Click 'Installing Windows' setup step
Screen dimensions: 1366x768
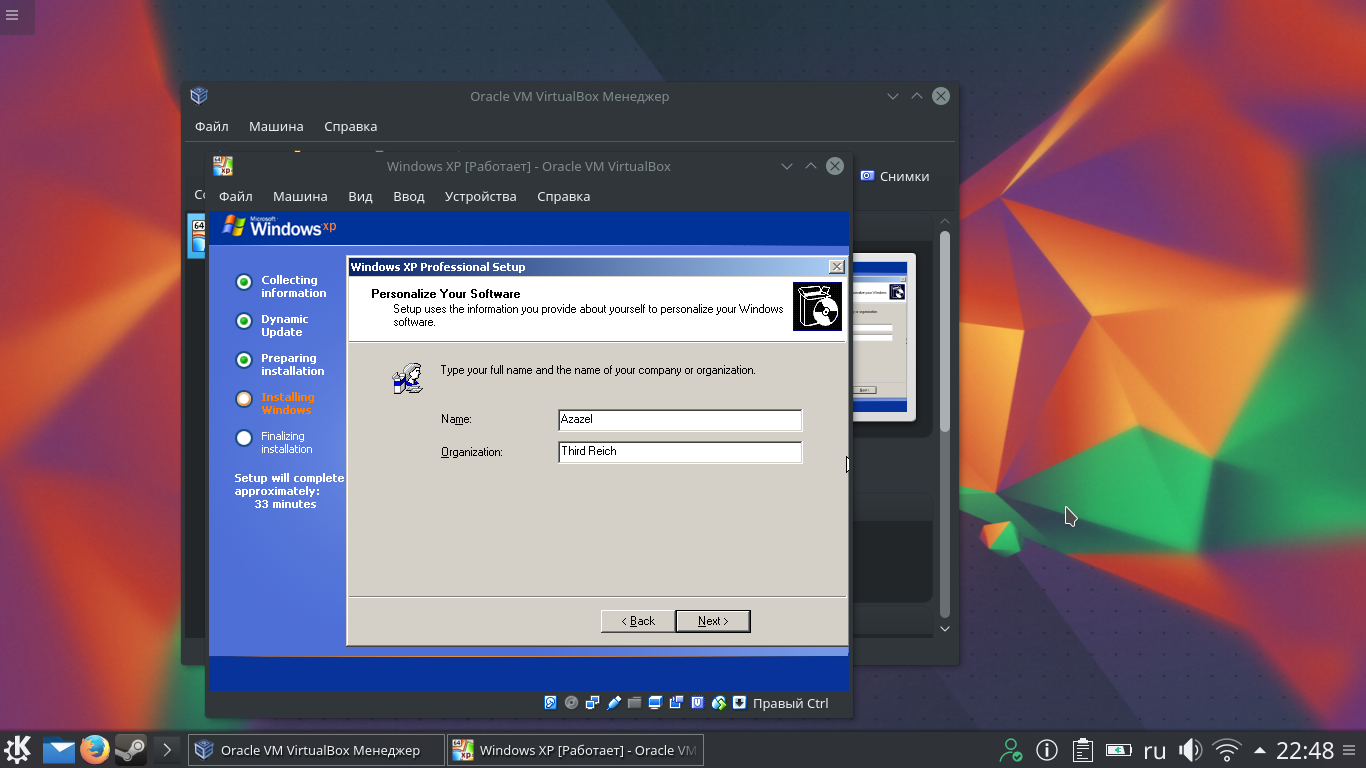point(288,404)
